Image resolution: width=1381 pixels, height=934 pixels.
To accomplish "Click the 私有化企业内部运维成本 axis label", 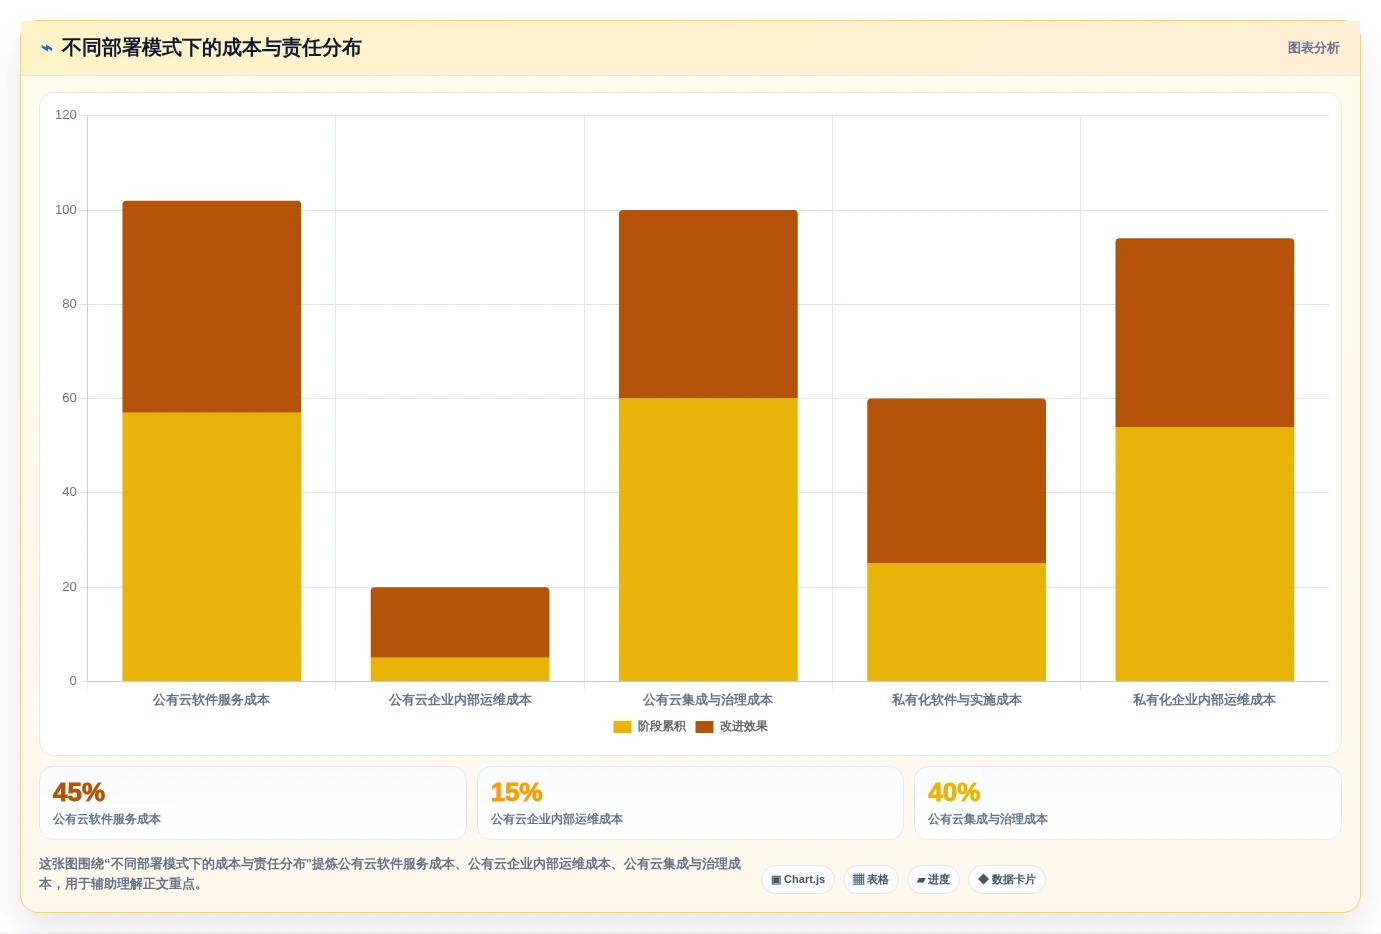I will point(1204,700).
